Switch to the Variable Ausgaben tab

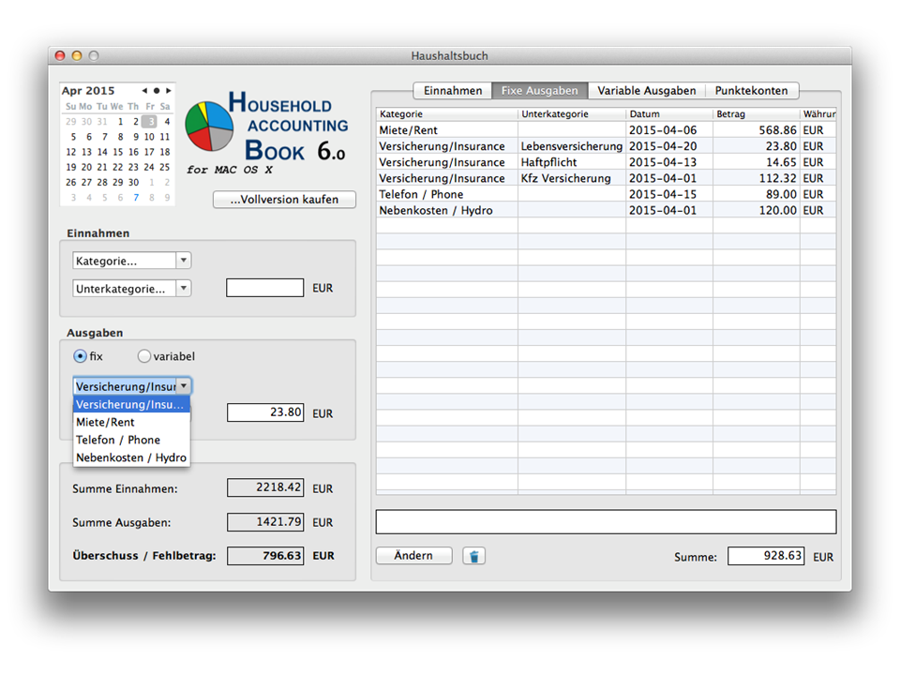(x=646, y=90)
